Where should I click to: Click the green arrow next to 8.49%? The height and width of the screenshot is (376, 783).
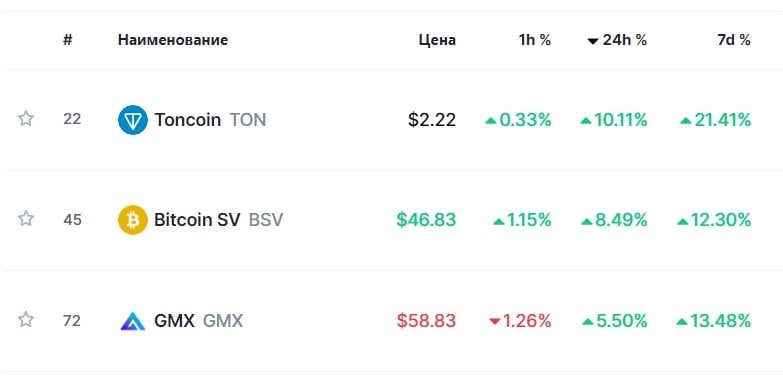point(586,221)
